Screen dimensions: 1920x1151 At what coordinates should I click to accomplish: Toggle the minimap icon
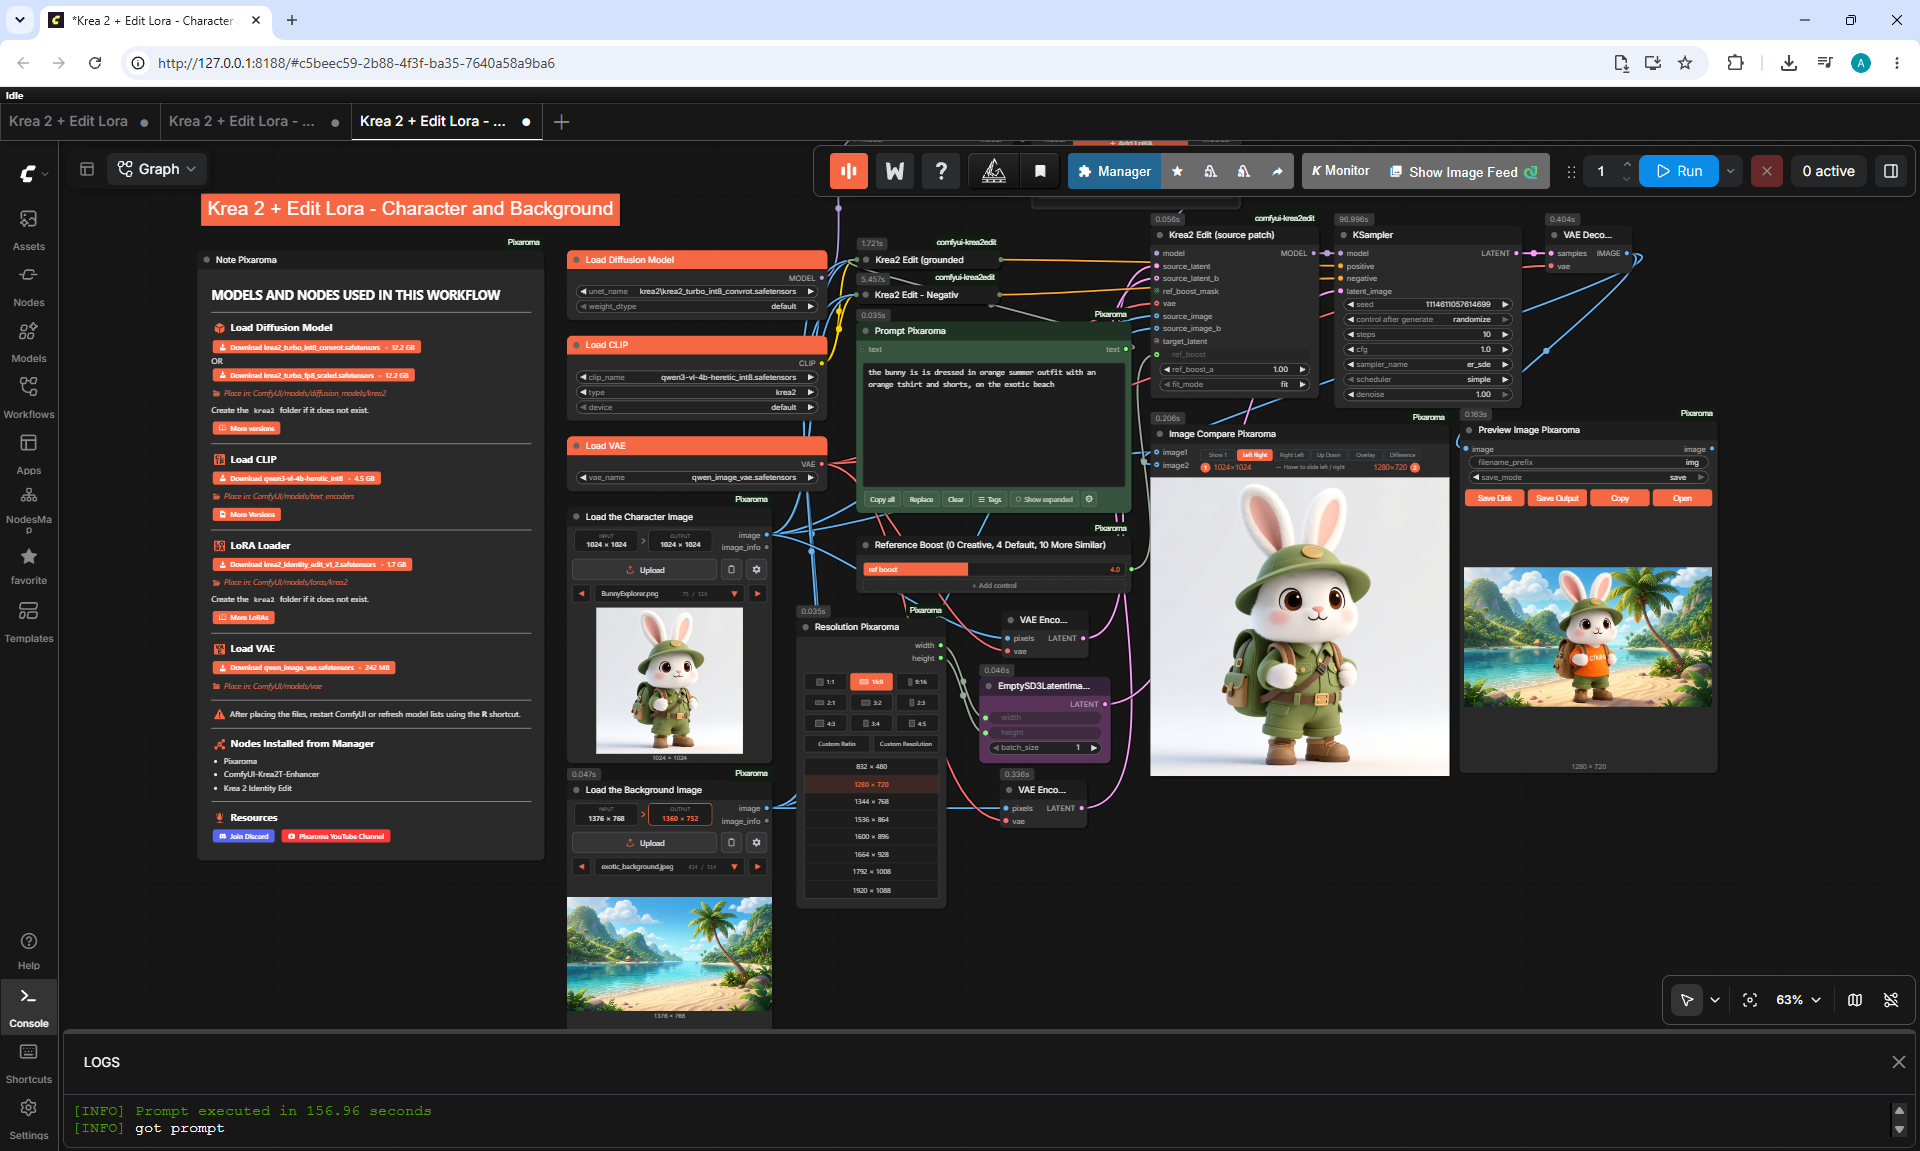tap(1855, 1000)
